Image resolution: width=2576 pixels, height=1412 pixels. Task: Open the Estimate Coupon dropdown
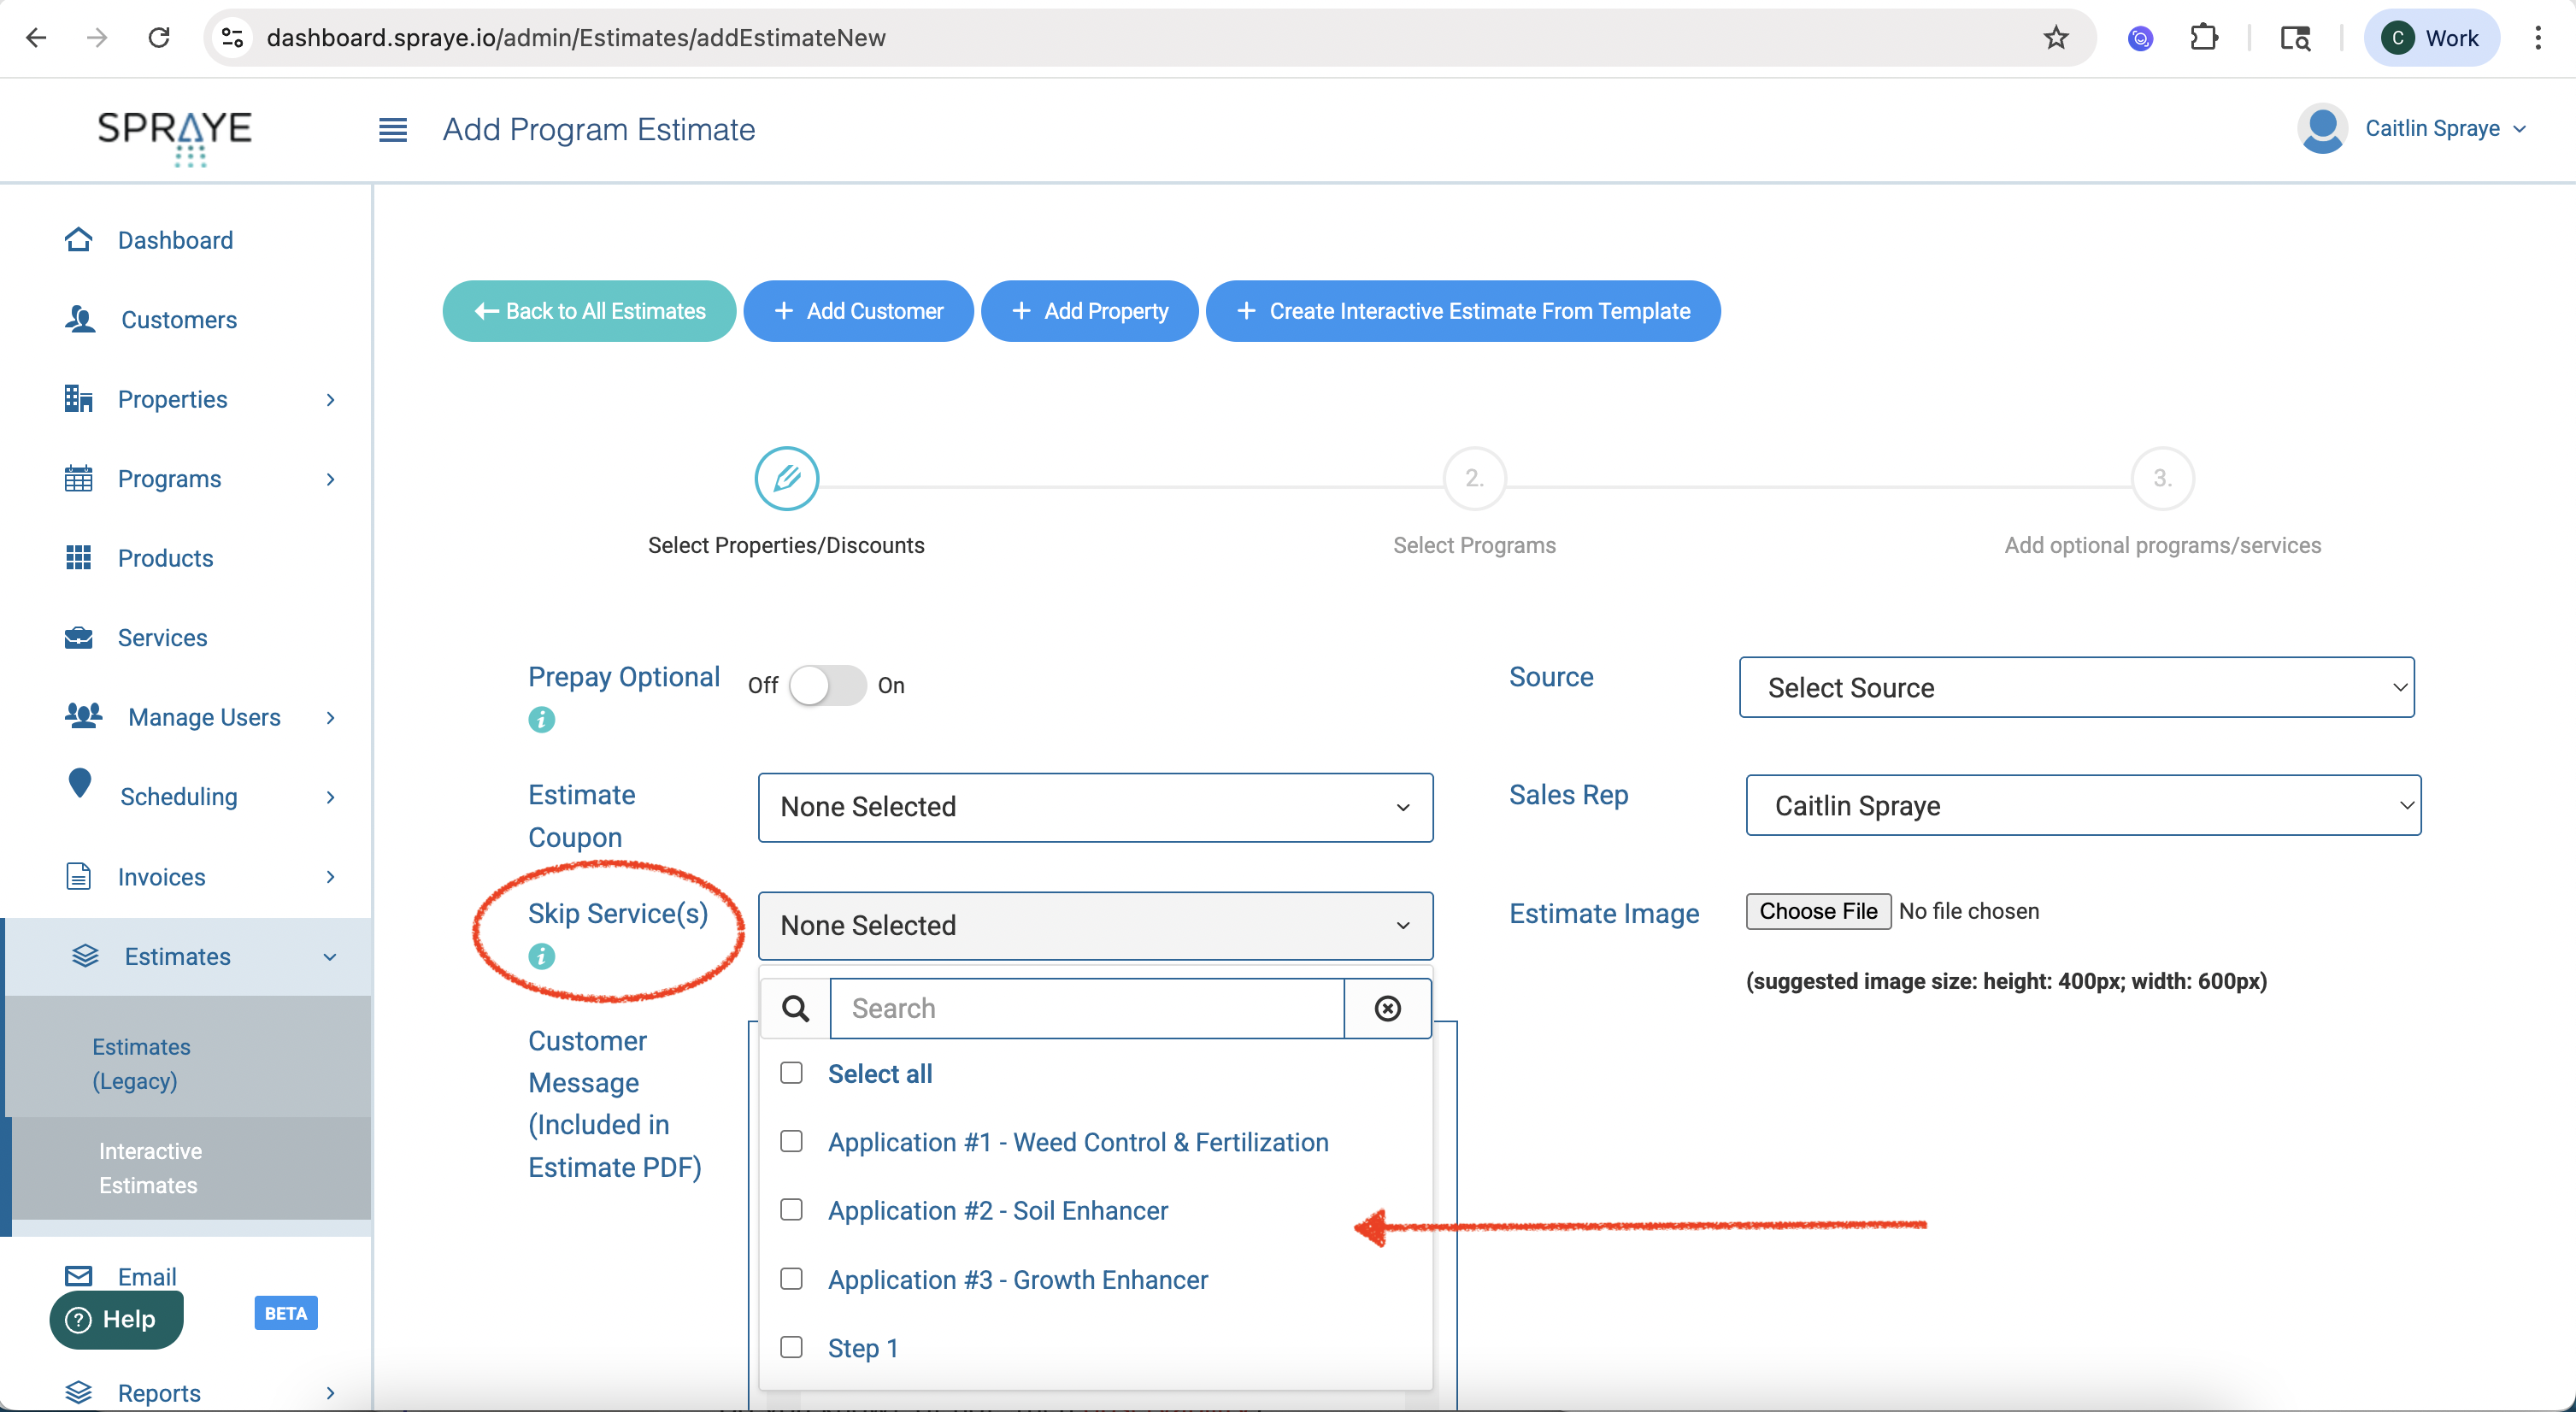[1095, 807]
